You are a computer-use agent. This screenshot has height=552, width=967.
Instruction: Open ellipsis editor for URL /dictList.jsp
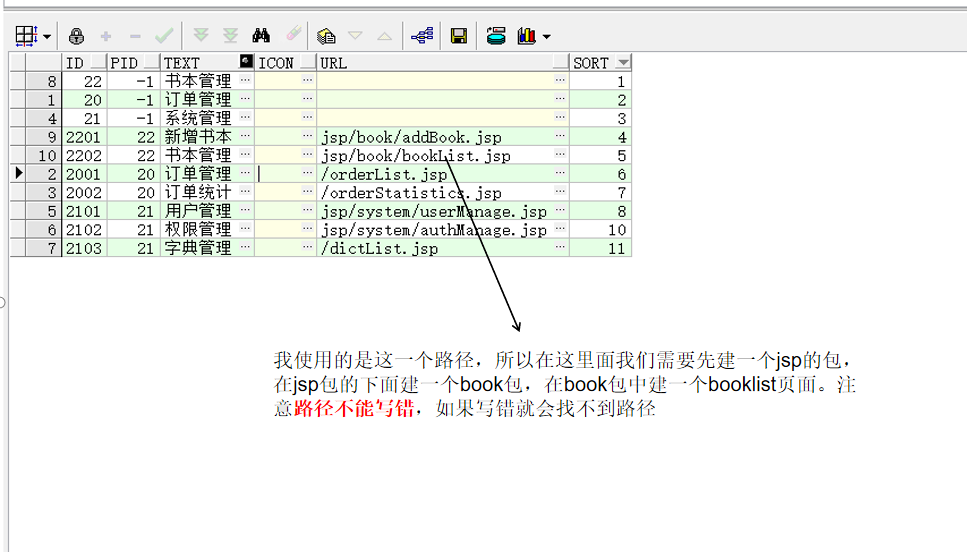coord(560,247)
